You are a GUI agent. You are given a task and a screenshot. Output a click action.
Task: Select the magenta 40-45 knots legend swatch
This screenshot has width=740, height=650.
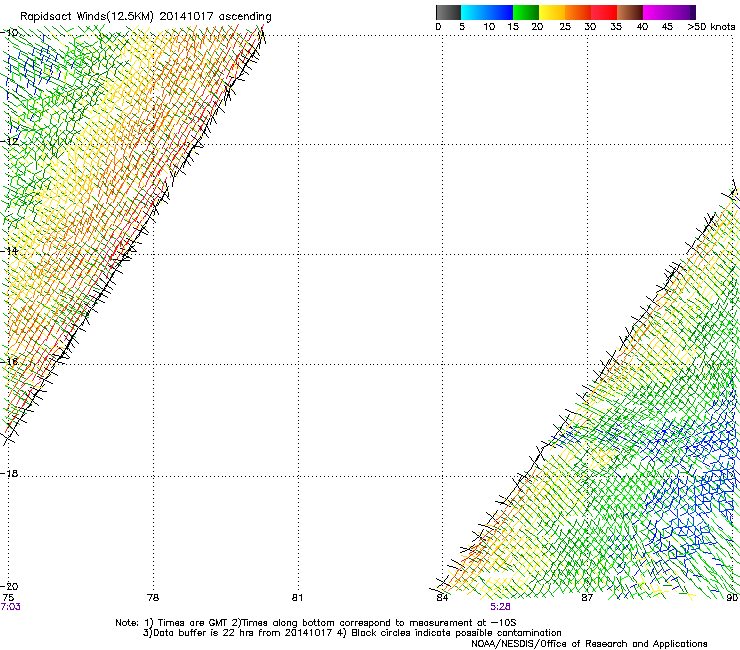click(656, 12)
